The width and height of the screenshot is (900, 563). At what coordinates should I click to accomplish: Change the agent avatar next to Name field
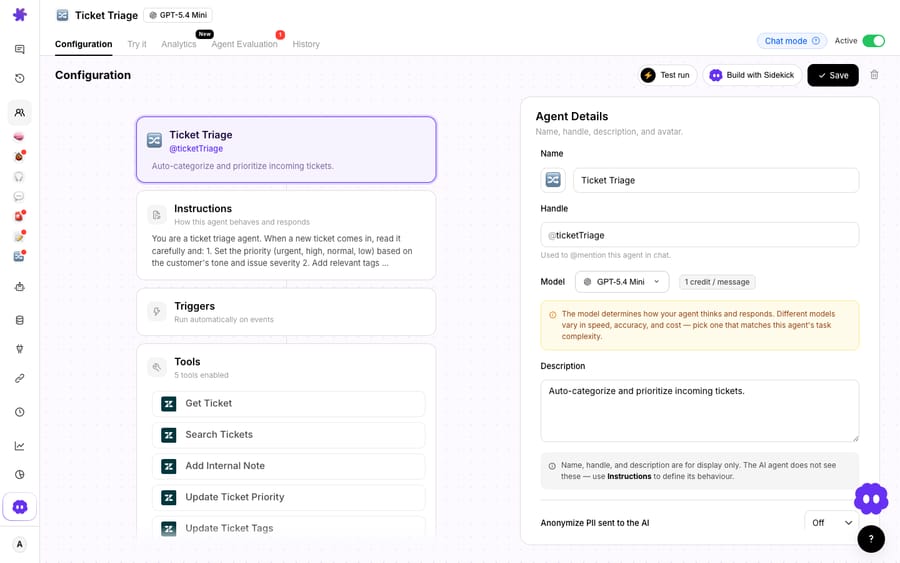[x=553, y=180]
